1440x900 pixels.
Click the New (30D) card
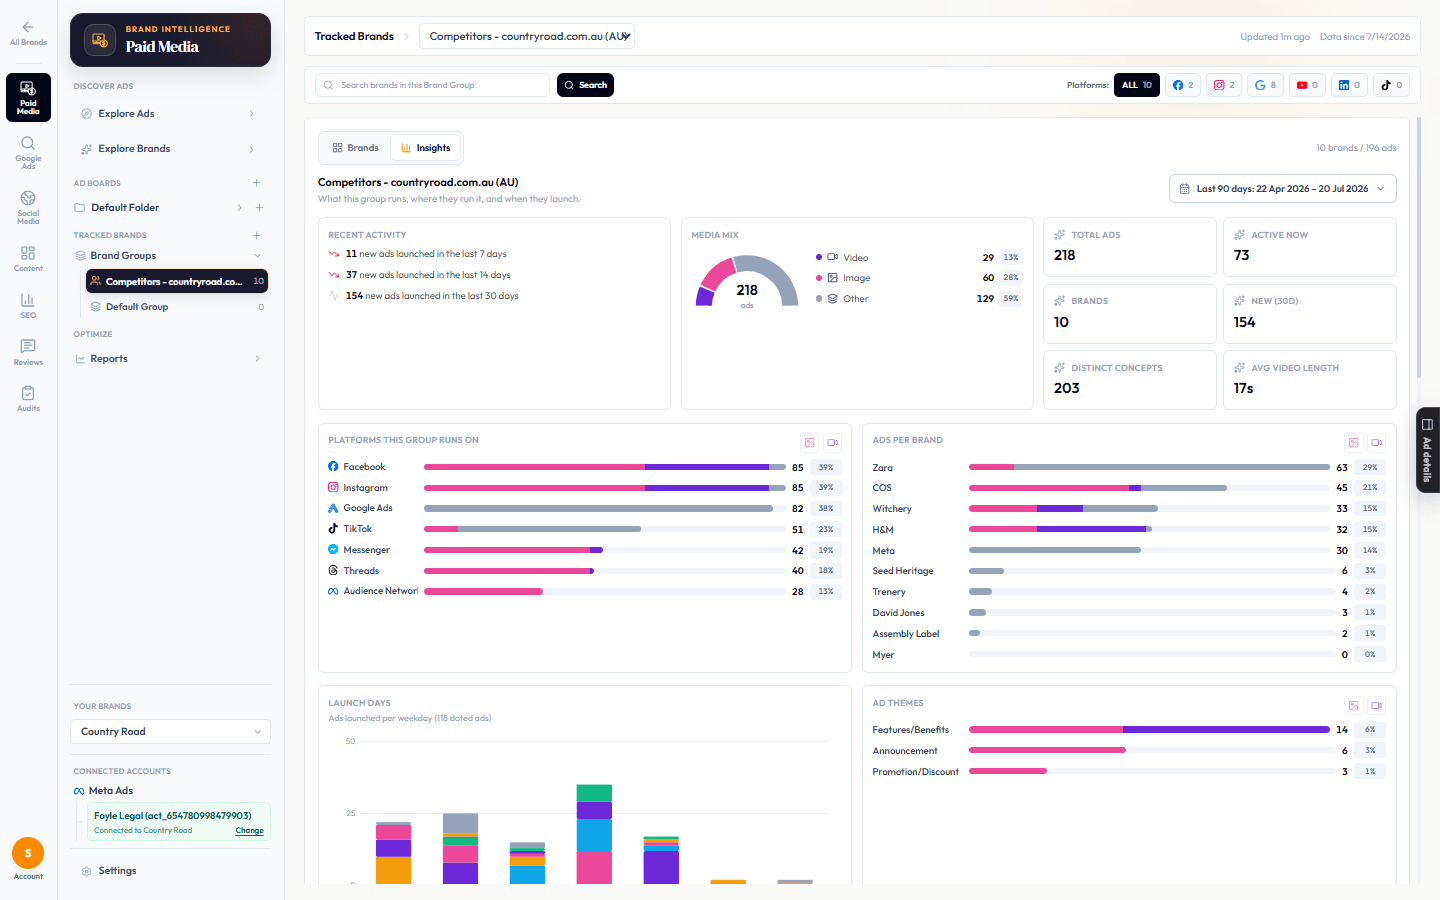tap(1310, 314)
